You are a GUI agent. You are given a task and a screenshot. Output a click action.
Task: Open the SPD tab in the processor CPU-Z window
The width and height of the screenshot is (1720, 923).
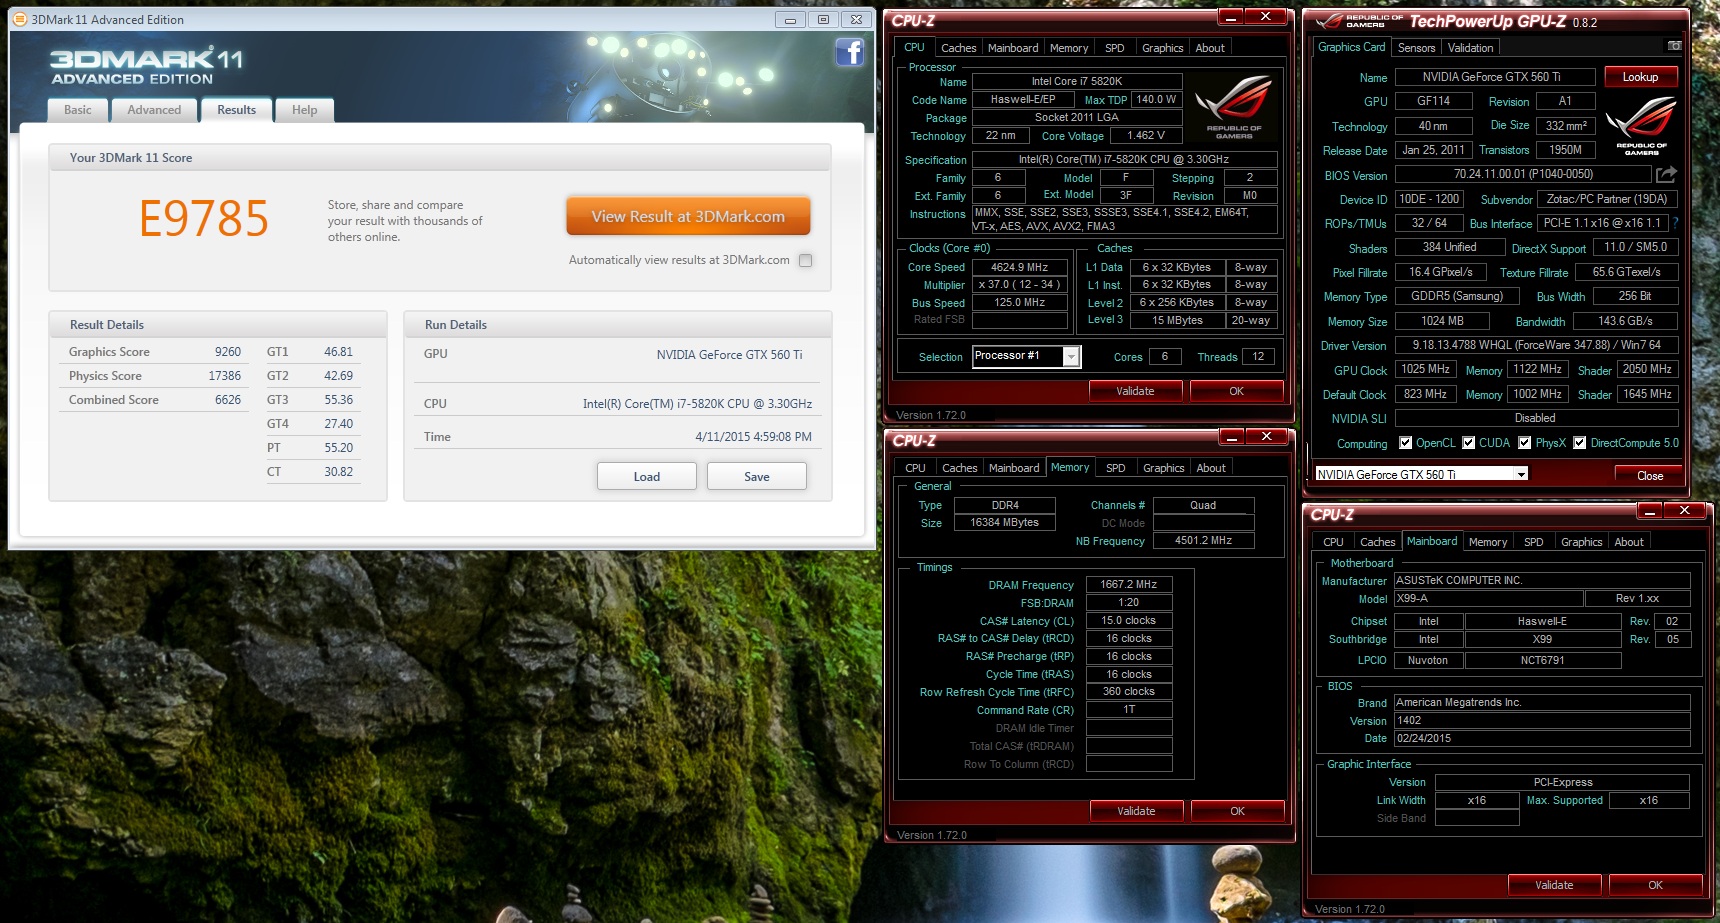pos(1115,48)
